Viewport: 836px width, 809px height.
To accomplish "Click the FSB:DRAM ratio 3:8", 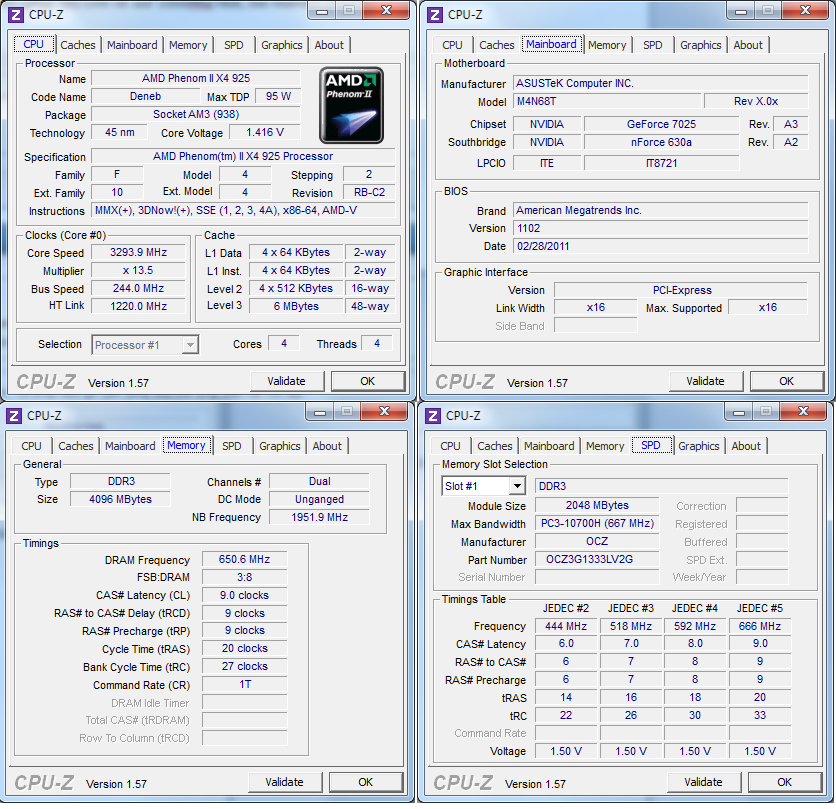I will pyautogui.click(x=245, y=578).
